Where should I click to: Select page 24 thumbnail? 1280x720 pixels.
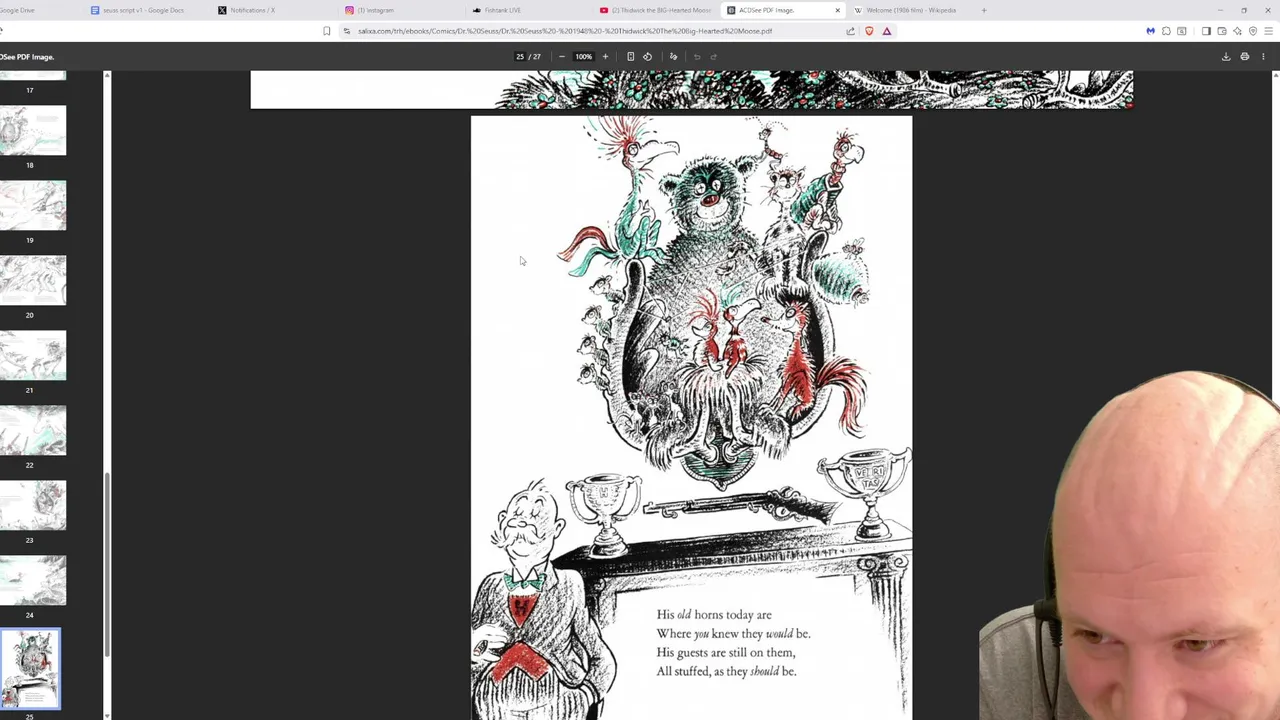click(x=33, y=581)
